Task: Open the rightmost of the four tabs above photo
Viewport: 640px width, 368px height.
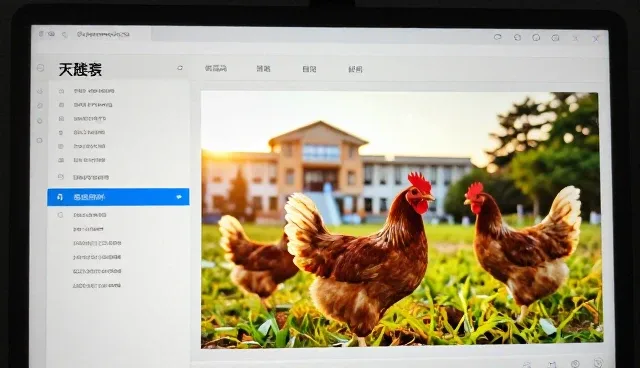Action: [355, 69]
